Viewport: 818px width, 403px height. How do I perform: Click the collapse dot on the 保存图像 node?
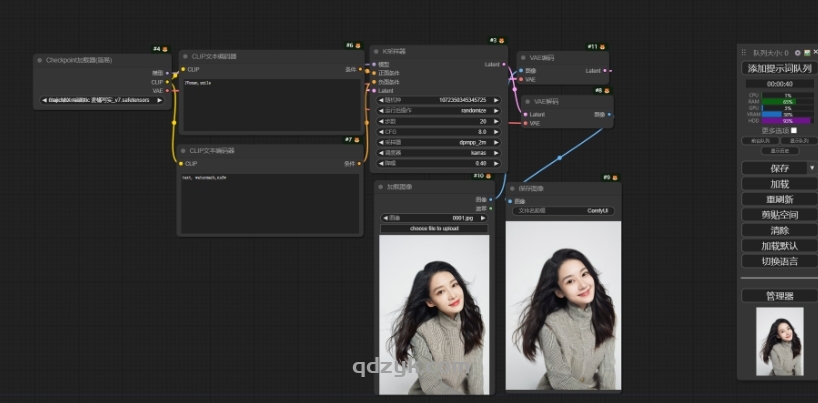click(513, 188)
